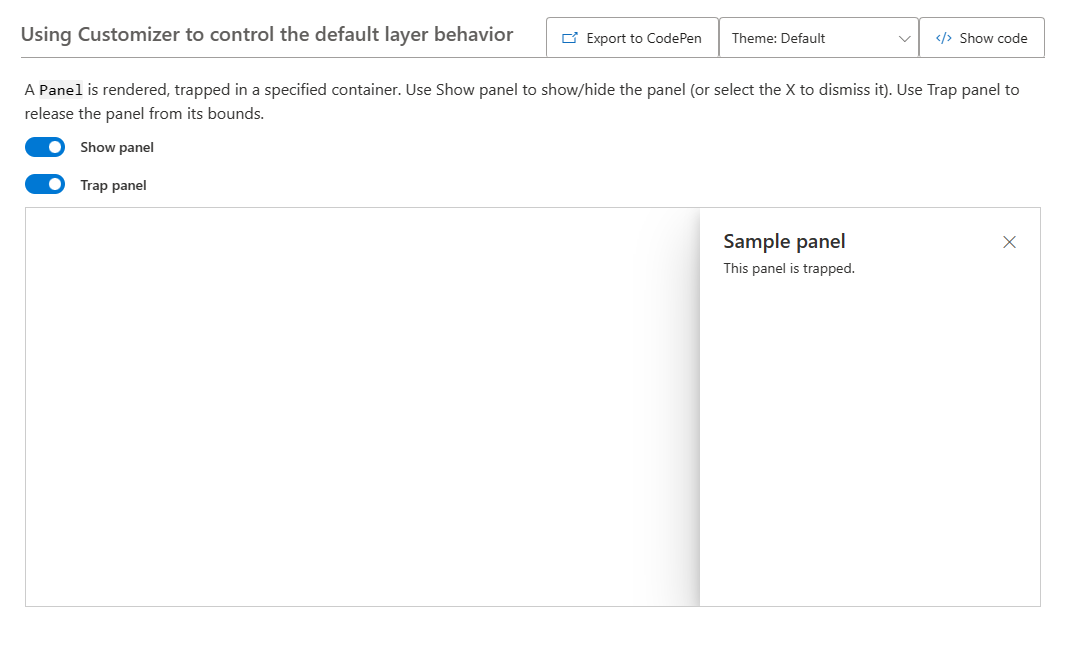Select the code-styled Panel text in description
The height and width of the screenshot is (660, 1067).
click(60, 89)
